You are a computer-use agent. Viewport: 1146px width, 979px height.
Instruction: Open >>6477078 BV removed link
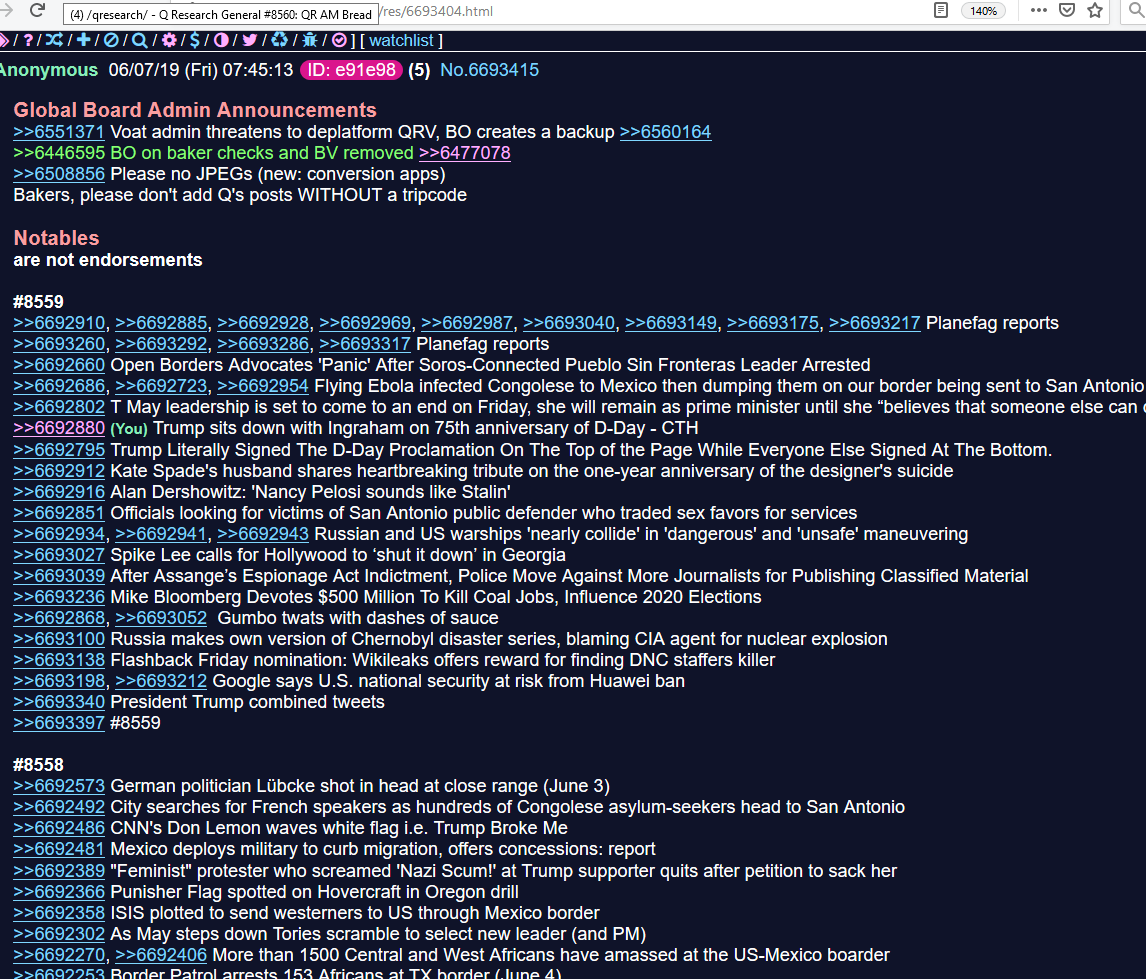(x=465, y=153)
